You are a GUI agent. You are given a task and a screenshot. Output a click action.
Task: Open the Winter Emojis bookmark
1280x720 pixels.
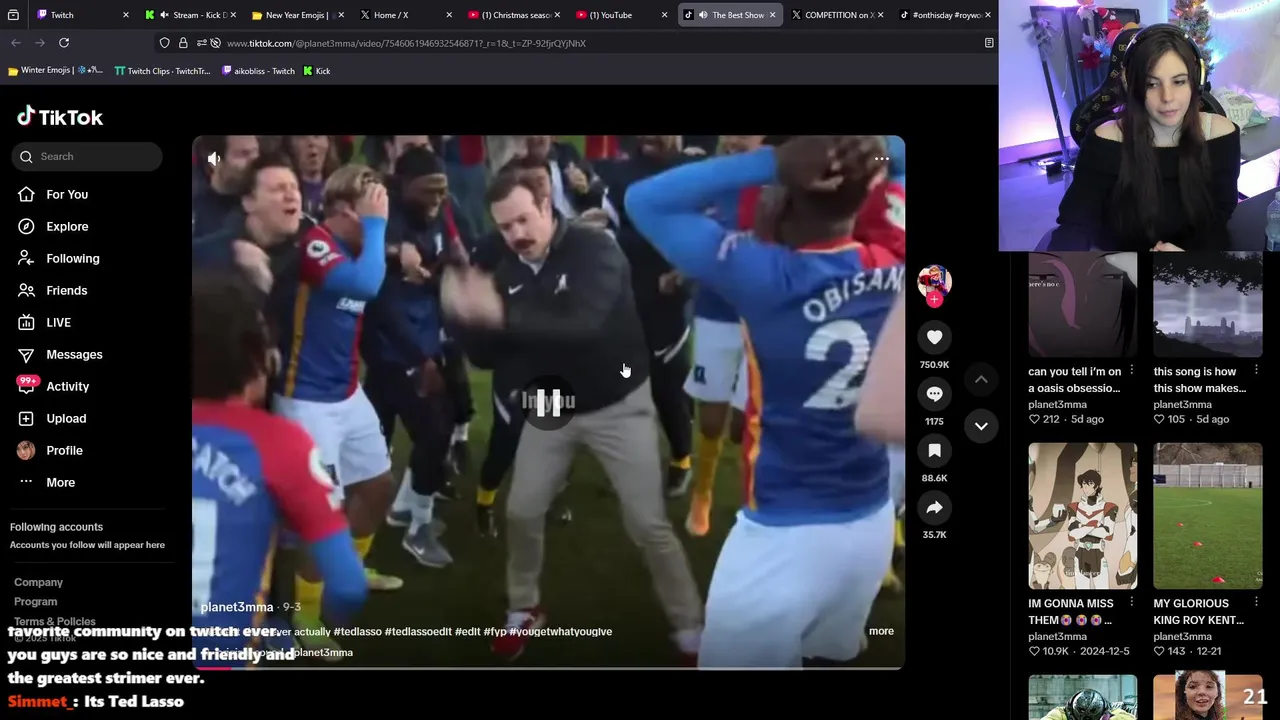tap(55, 71)
